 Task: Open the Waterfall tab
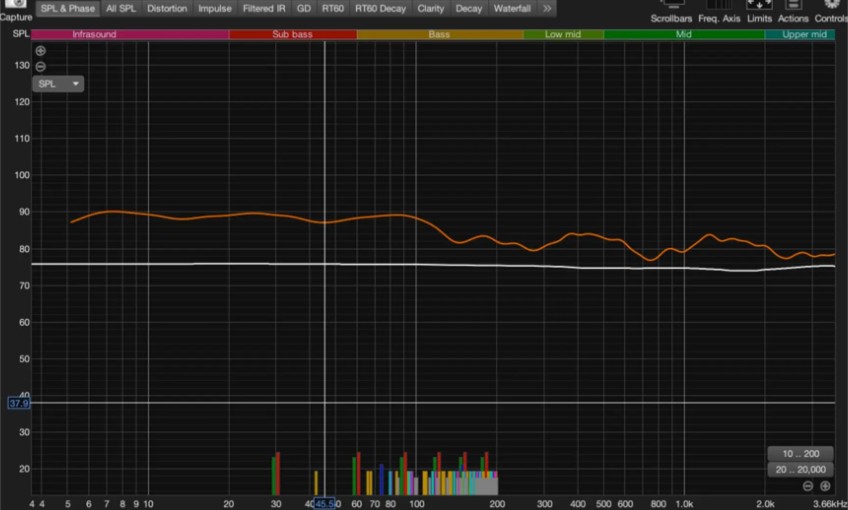512,9
